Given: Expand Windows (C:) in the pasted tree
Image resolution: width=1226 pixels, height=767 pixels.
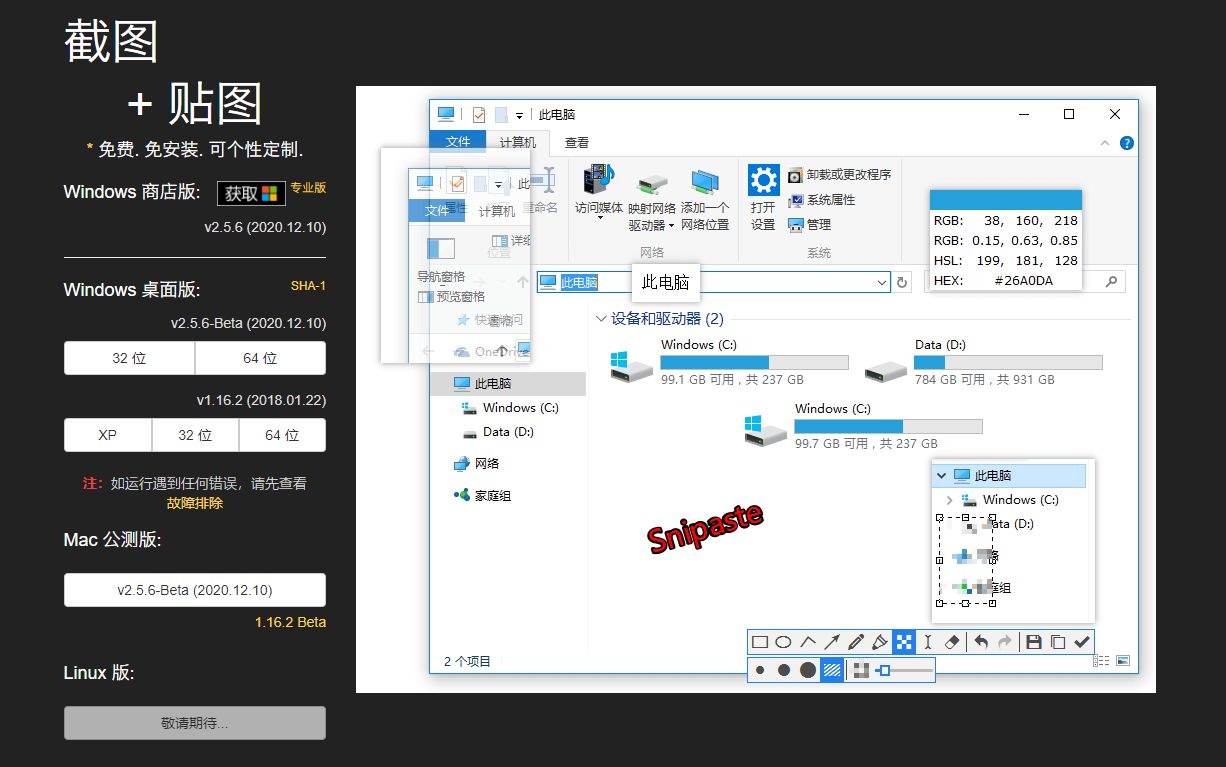Looking at the screenshot, I should (949, 500).
